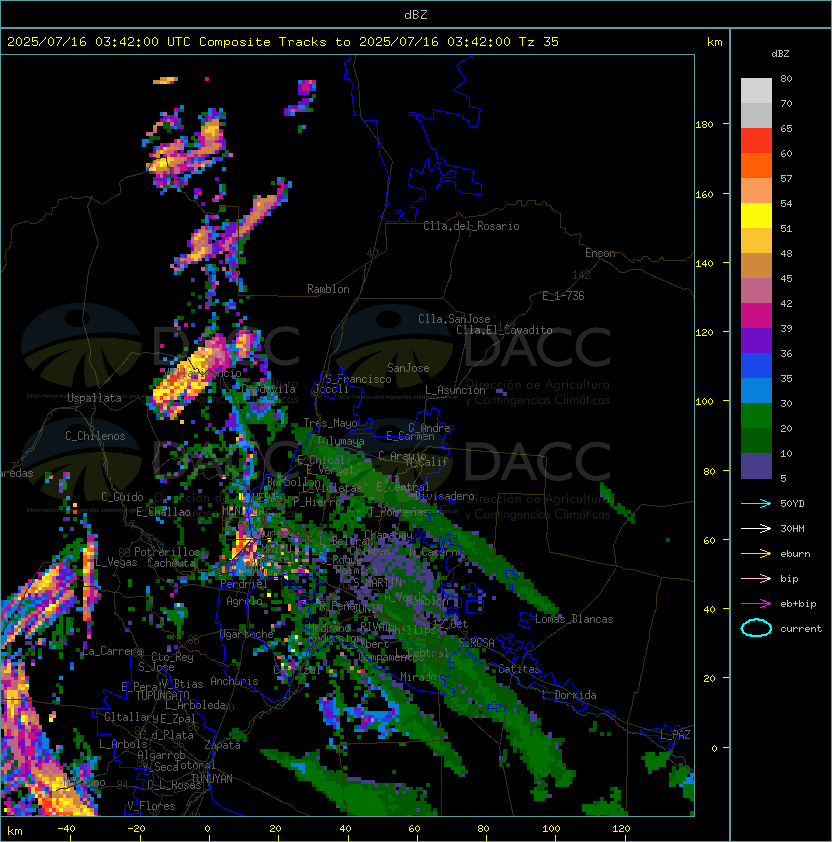Click the '160' km axis tick label
The height and width of the screenshot is (842, 832).
[704, 194]
